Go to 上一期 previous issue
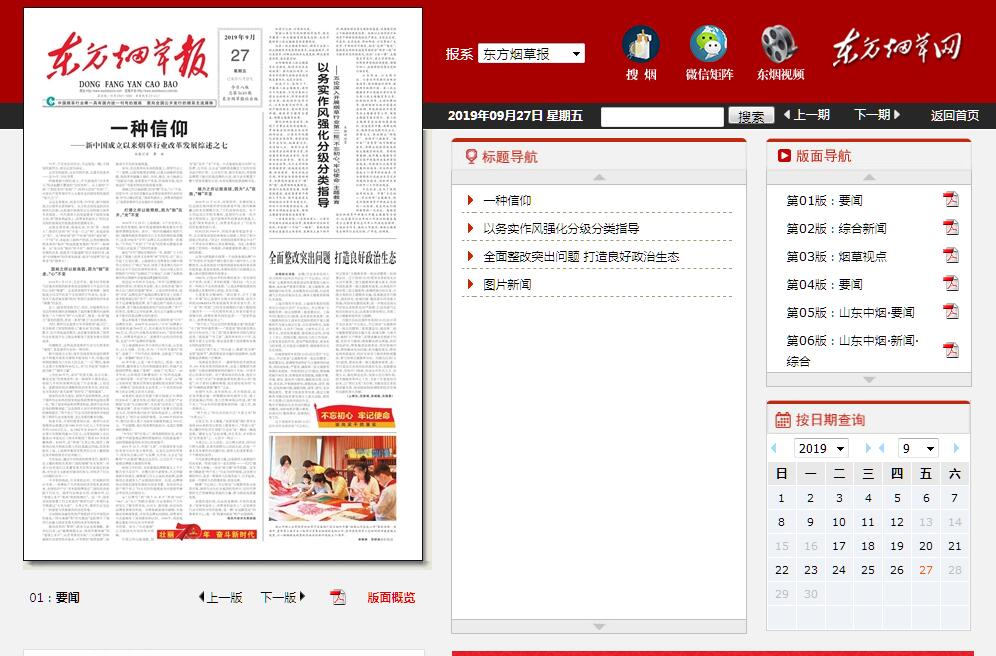Screen dimensions: 996x656 807,115
